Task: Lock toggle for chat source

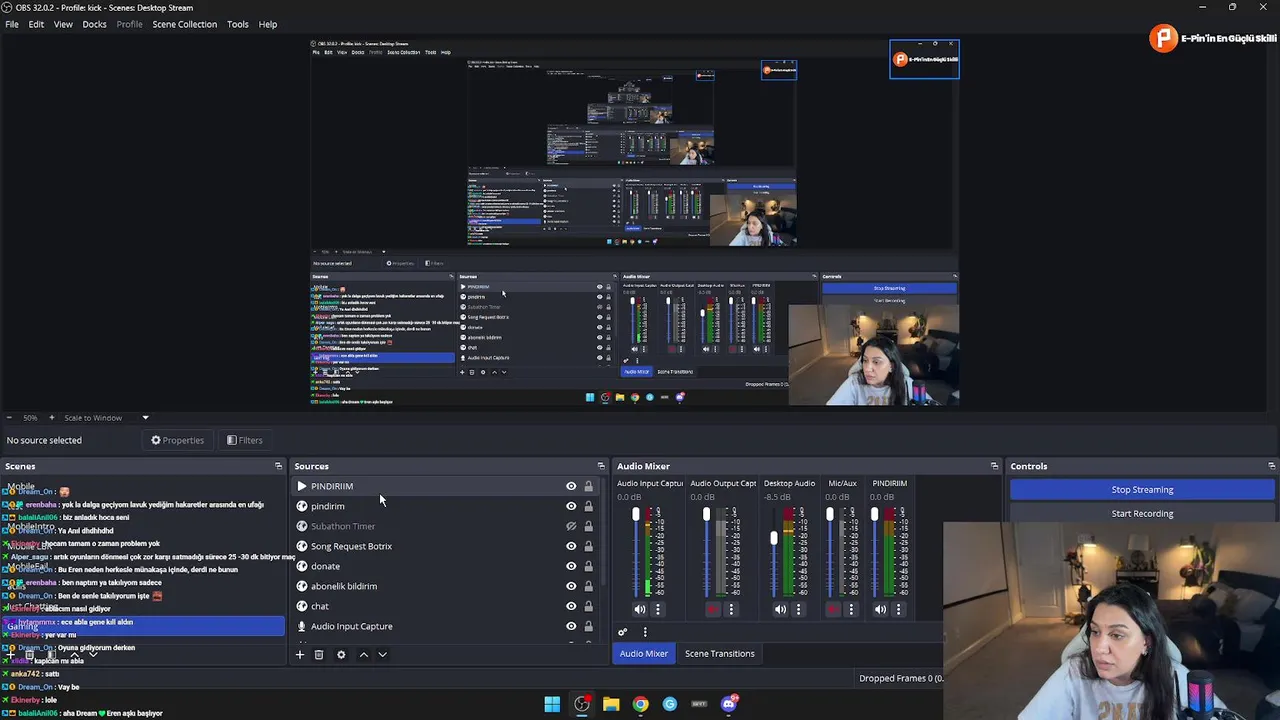Action: tap(588, 606)
